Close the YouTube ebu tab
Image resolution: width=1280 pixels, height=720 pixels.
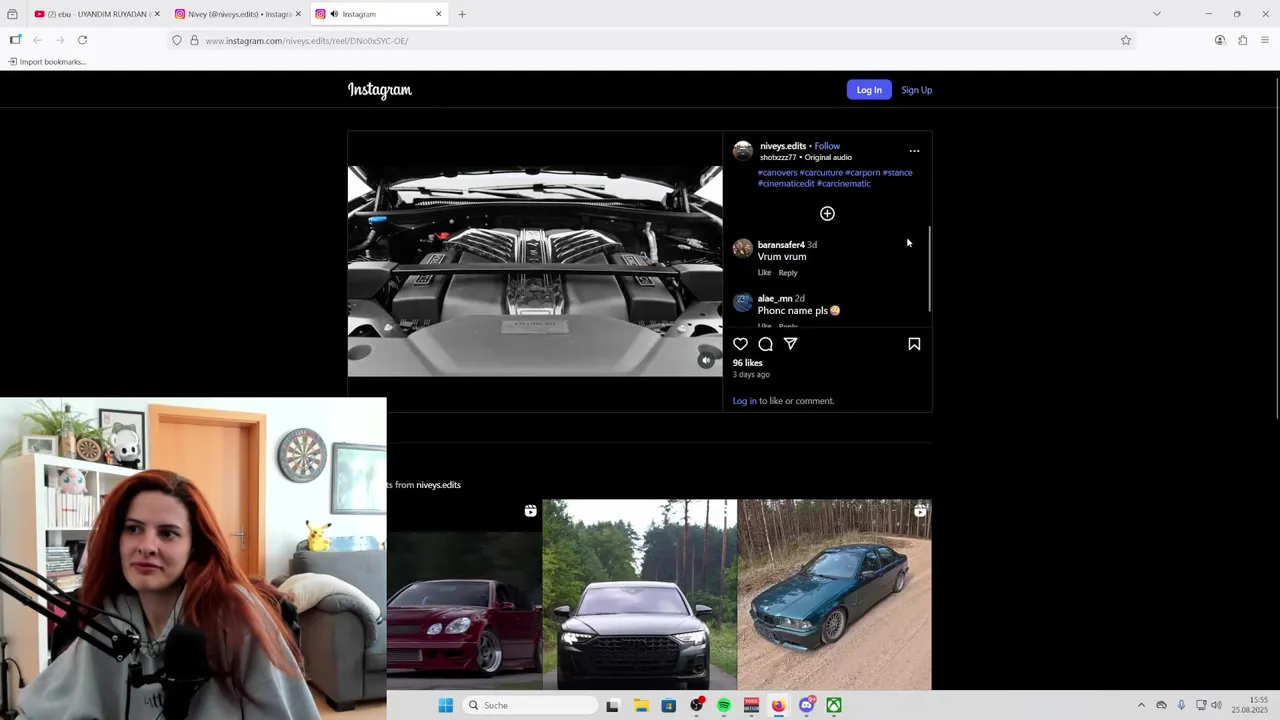[157, 14]
